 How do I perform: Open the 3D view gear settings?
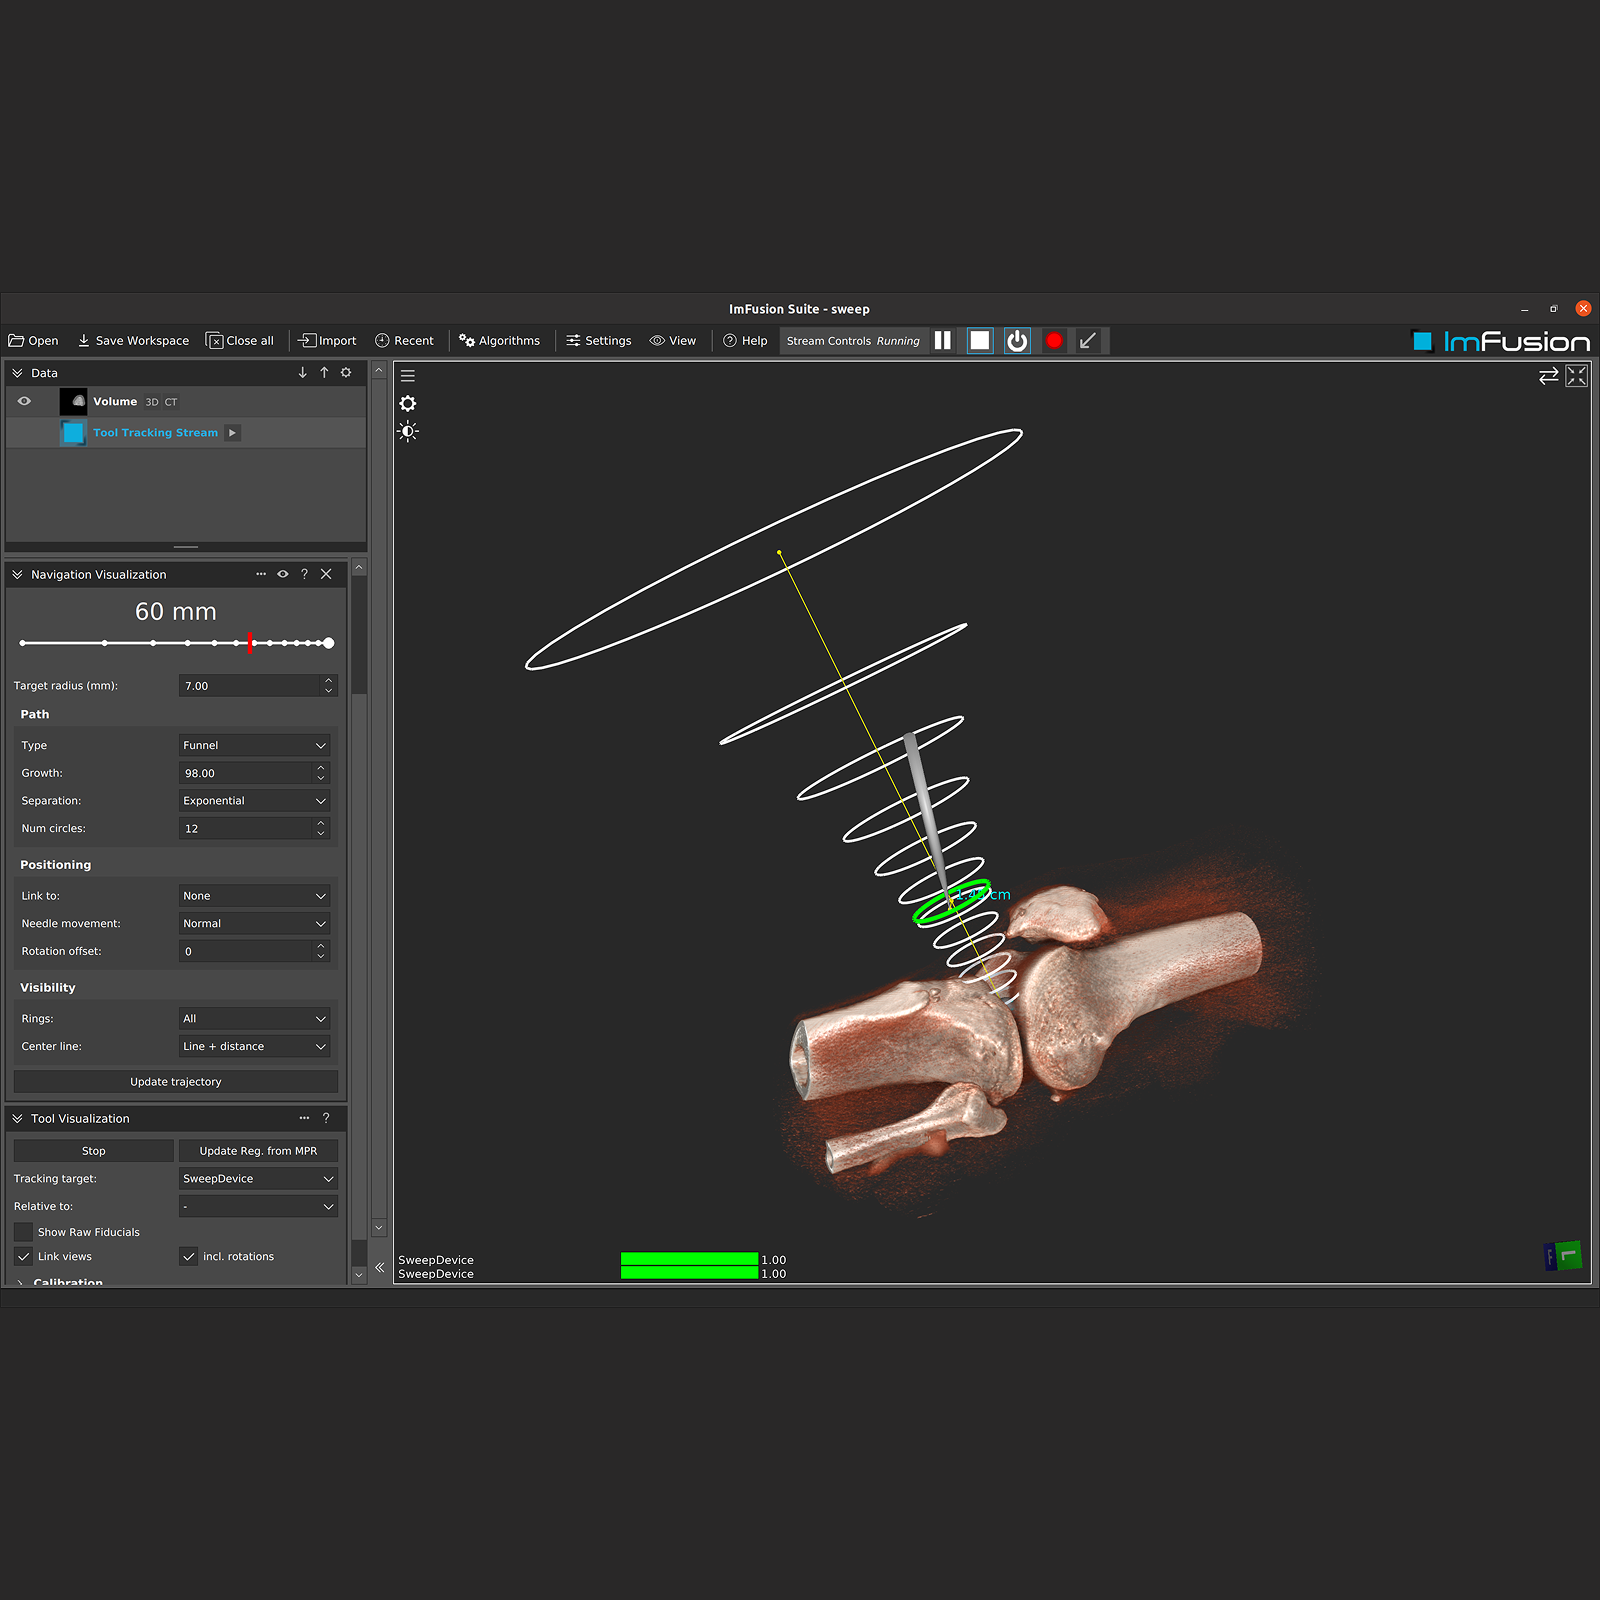click(408, 404)
